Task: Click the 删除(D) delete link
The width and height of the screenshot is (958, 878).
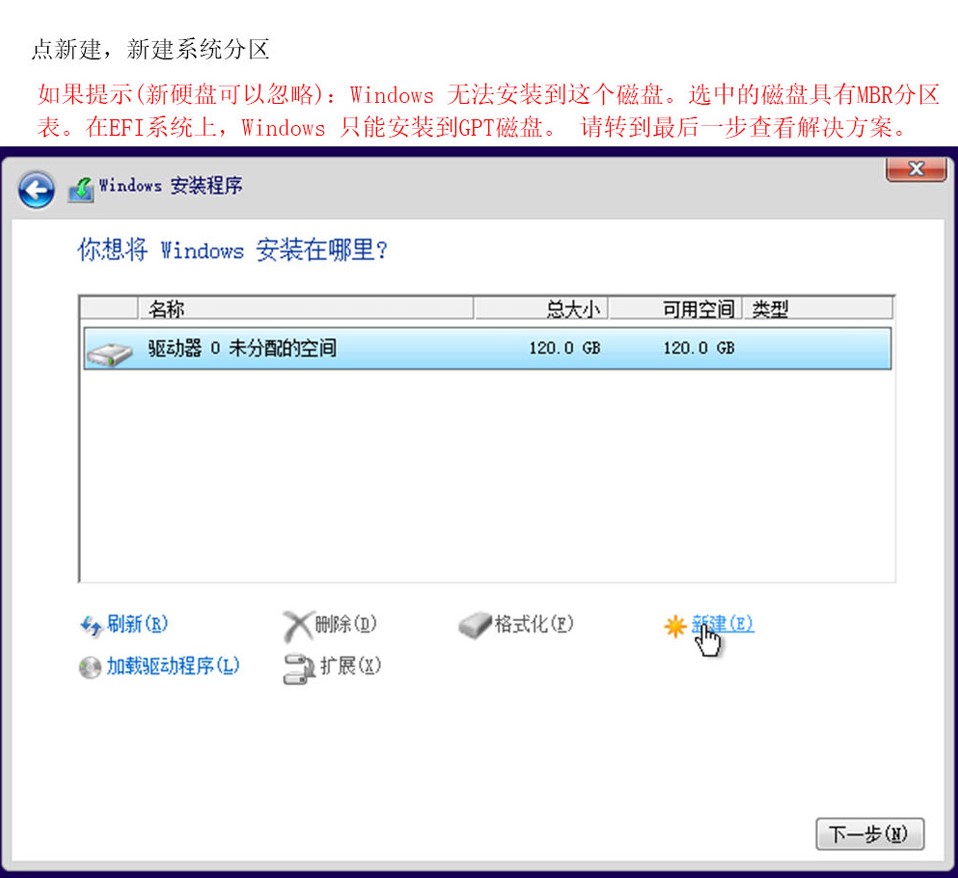Action: [x=346, y=624]
